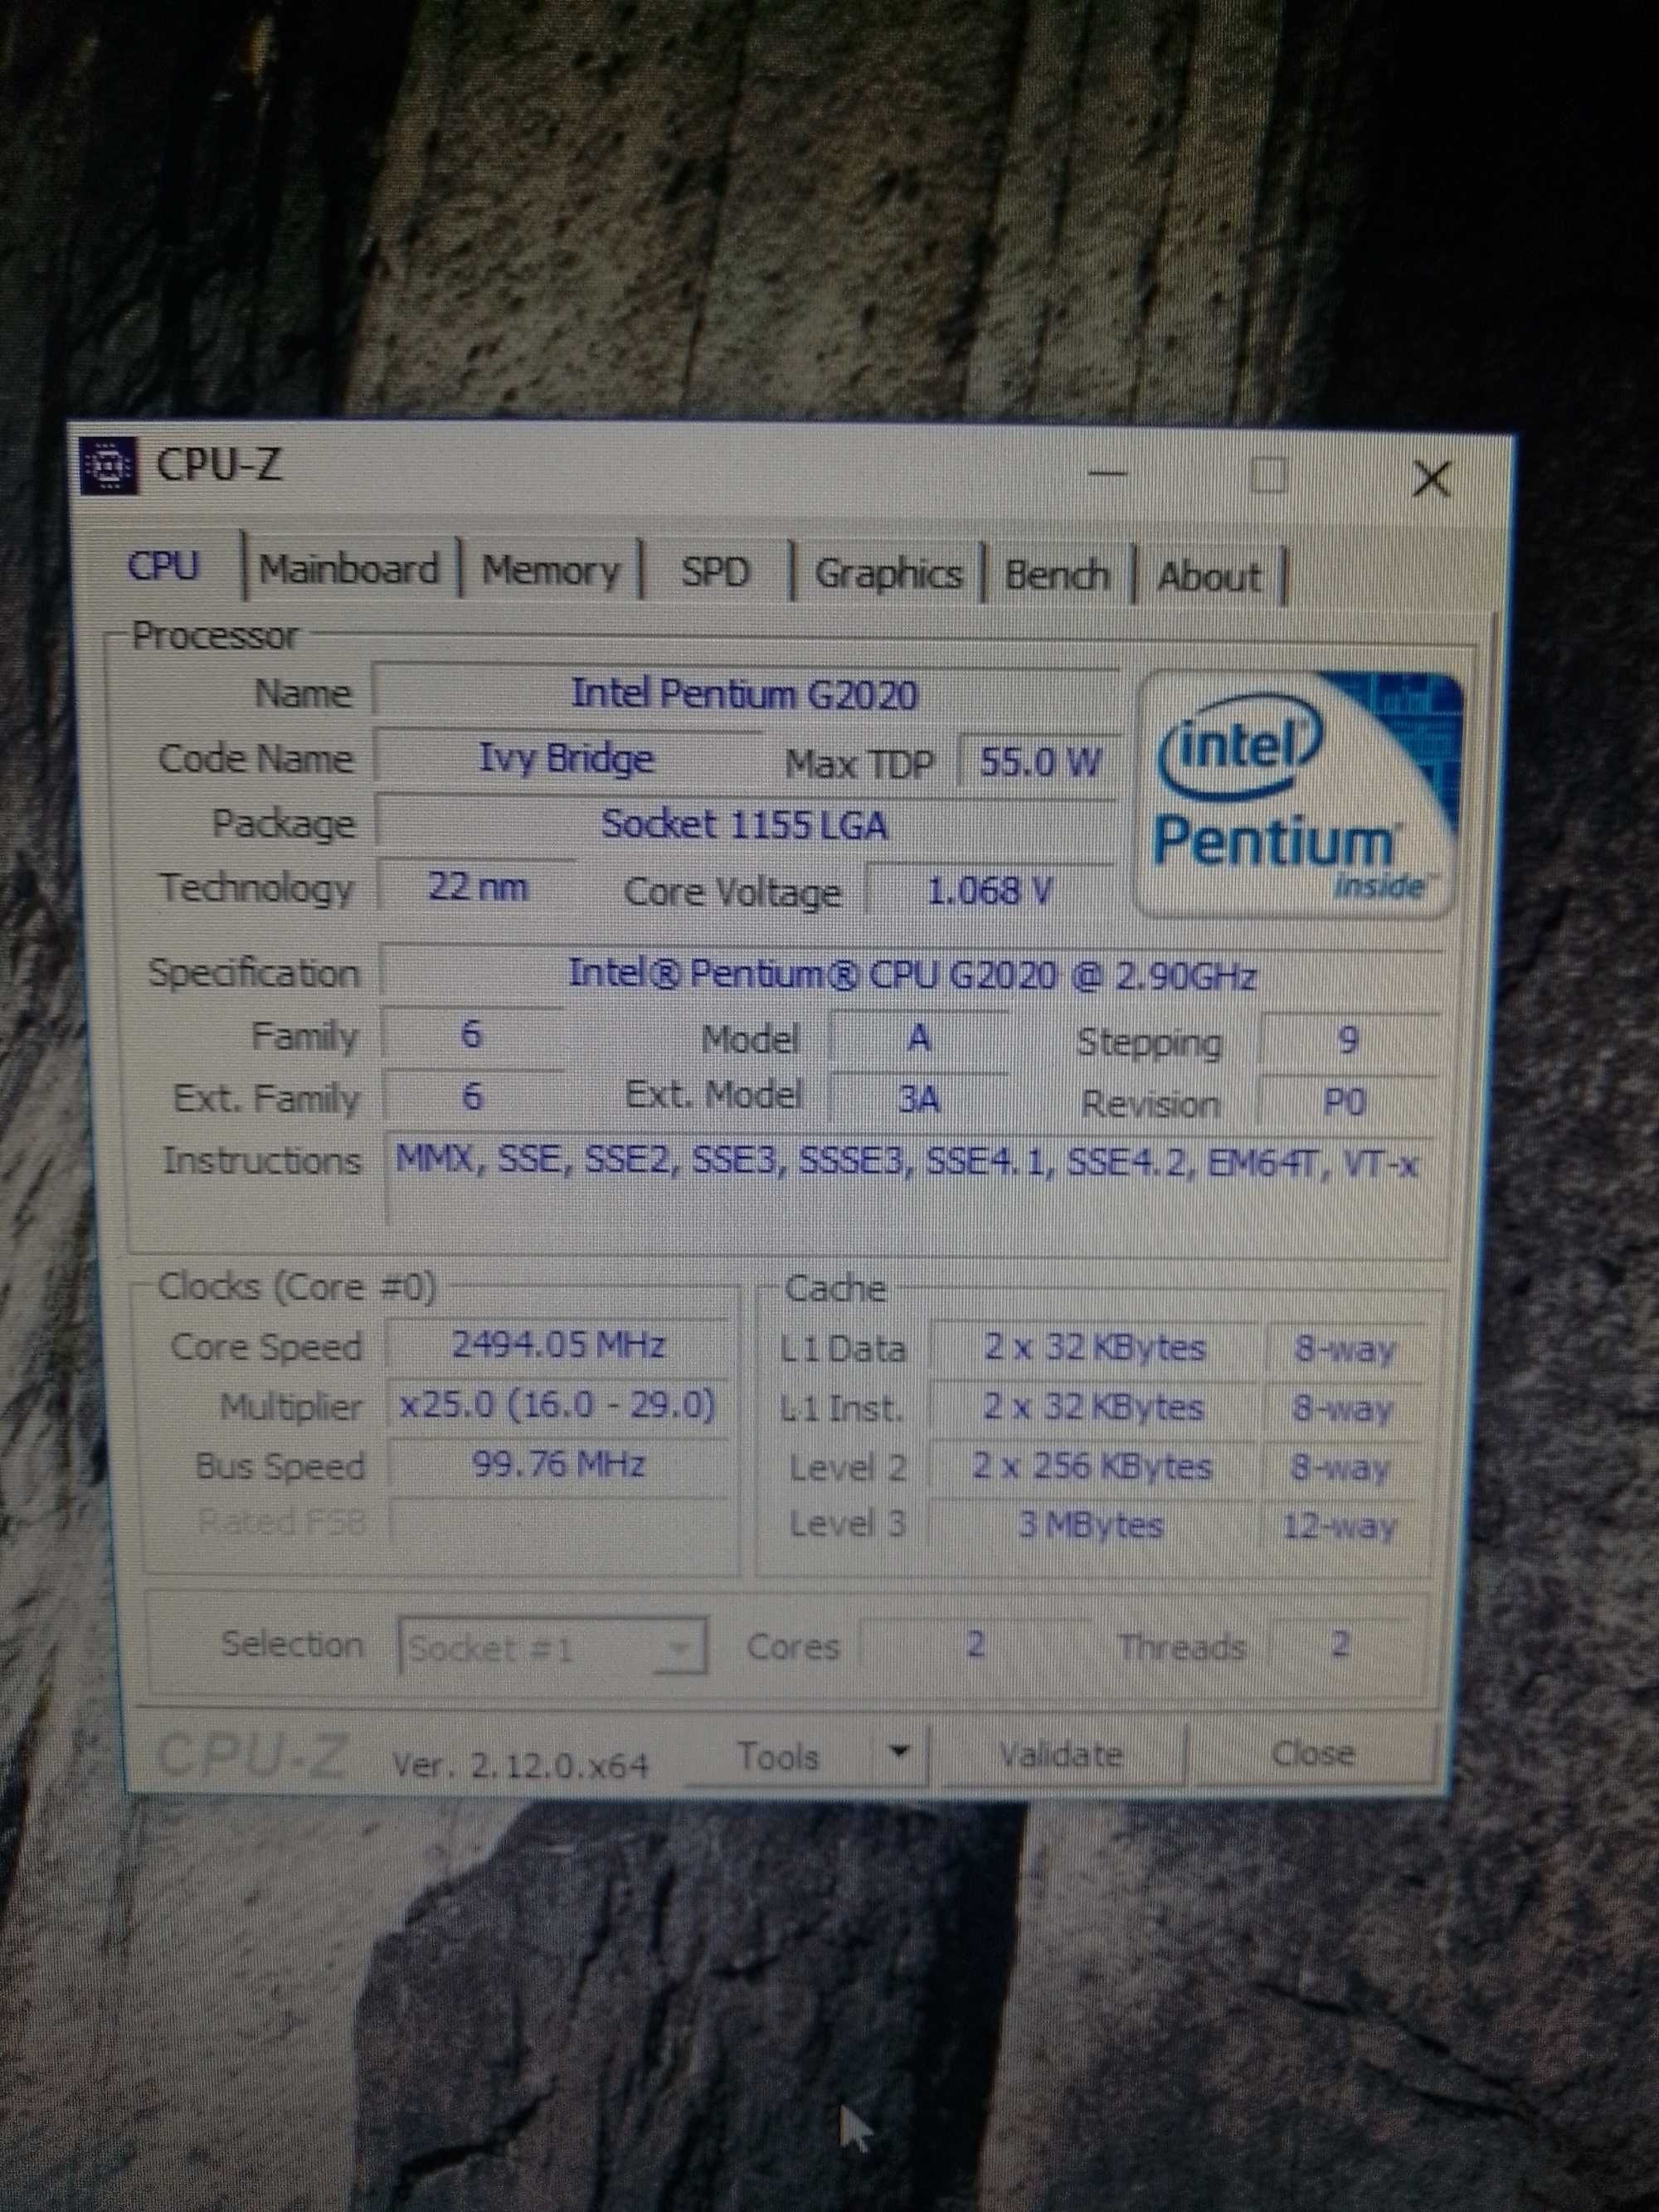Viewport: 1659px width, 2212px height.
Task: Click the Name field Intel Pentium G2020
Action: coord(745,693)
